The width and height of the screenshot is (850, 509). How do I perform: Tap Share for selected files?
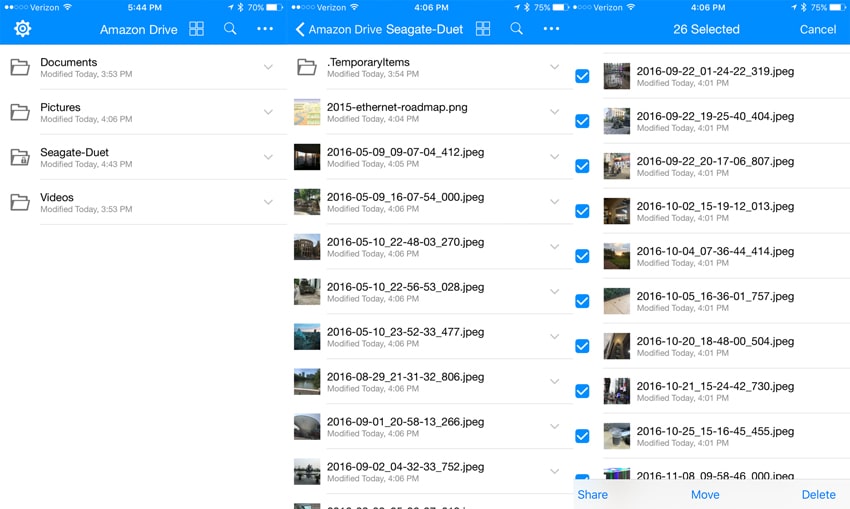593,494
